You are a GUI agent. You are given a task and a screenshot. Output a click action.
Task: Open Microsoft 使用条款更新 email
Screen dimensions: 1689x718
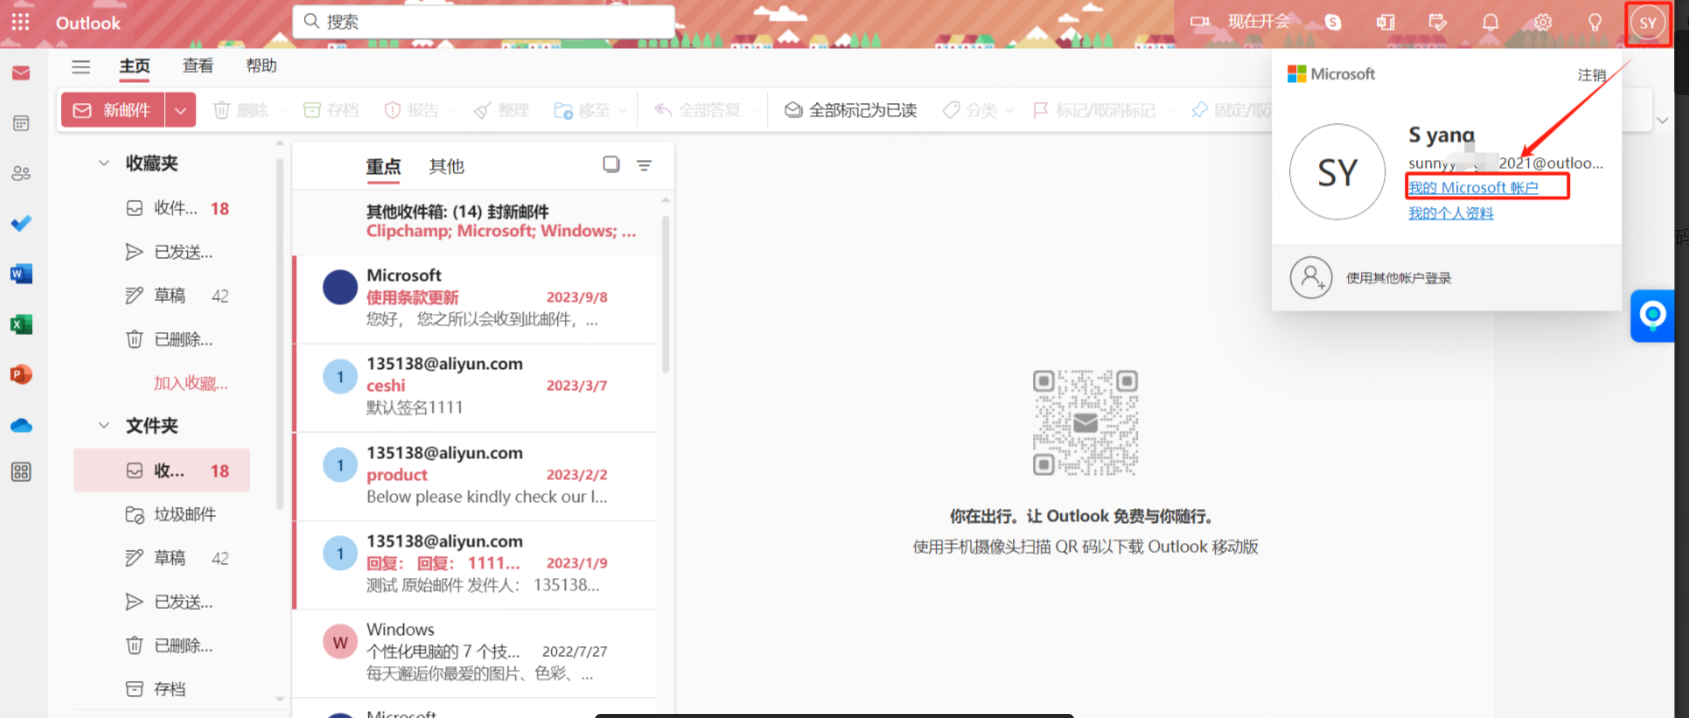point(476,298)
